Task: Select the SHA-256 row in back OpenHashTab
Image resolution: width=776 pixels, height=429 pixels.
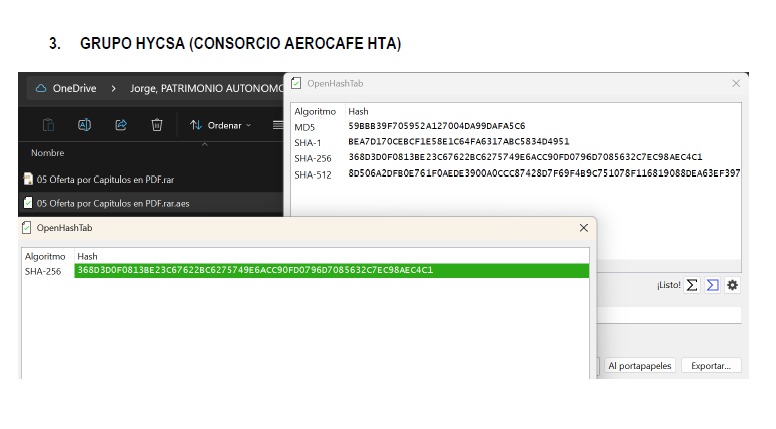Action: tap(516, 158)
